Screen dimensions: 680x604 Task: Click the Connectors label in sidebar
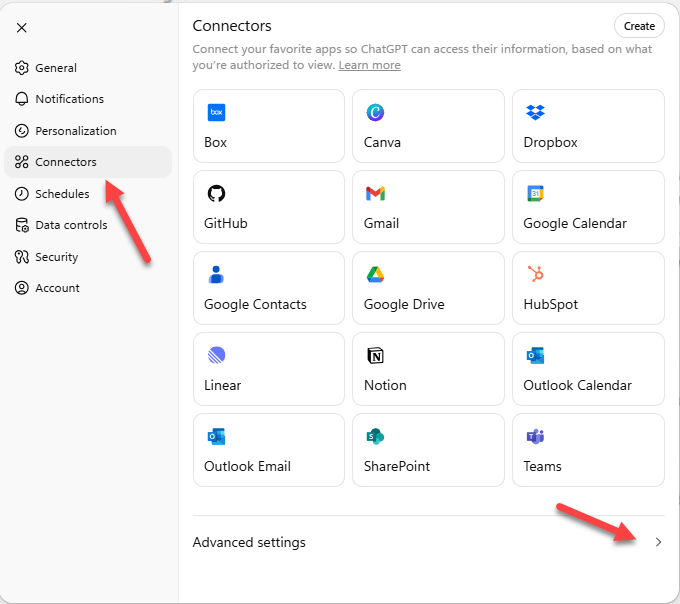click(66, 162)
